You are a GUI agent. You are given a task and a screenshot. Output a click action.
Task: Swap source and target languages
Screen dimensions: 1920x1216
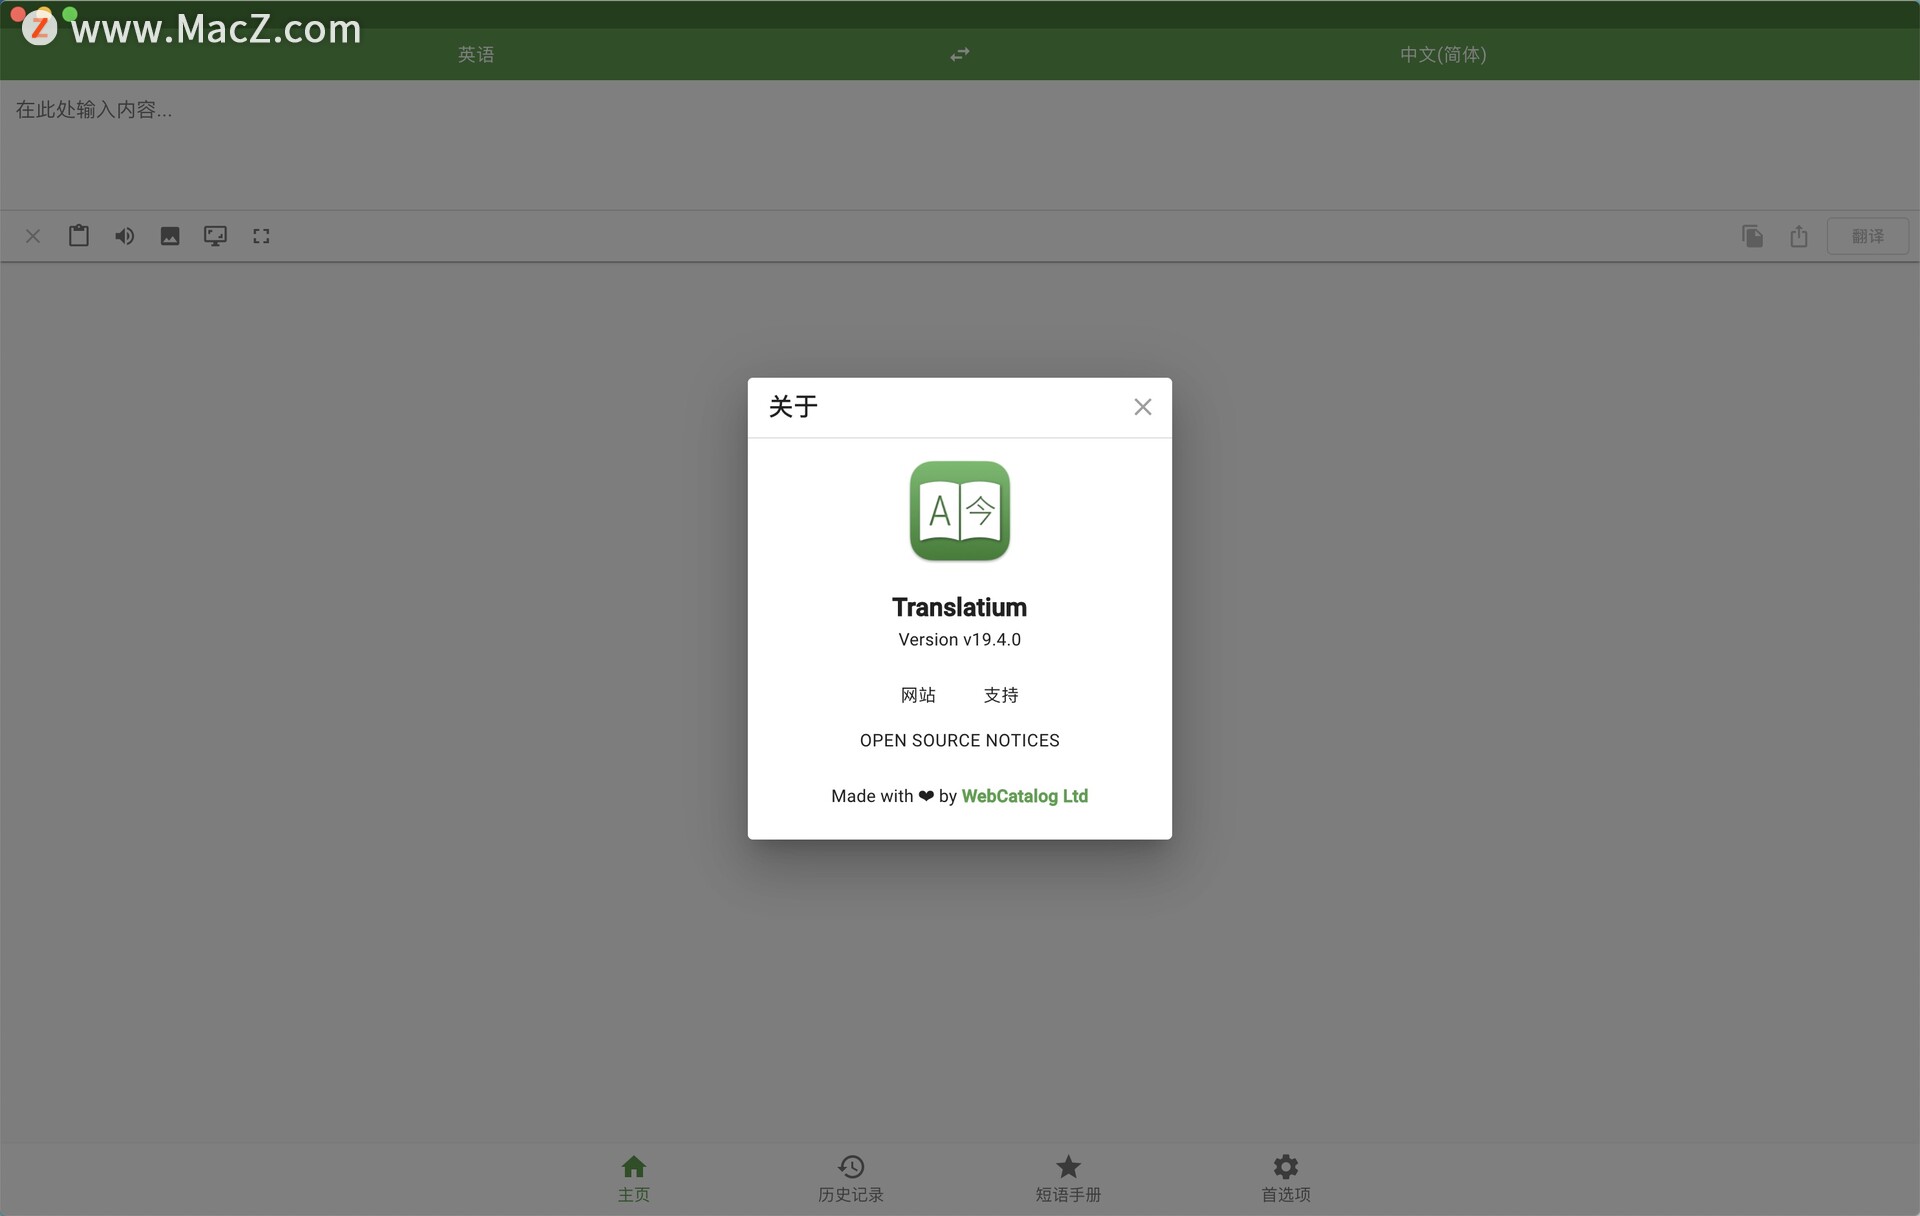959,55
